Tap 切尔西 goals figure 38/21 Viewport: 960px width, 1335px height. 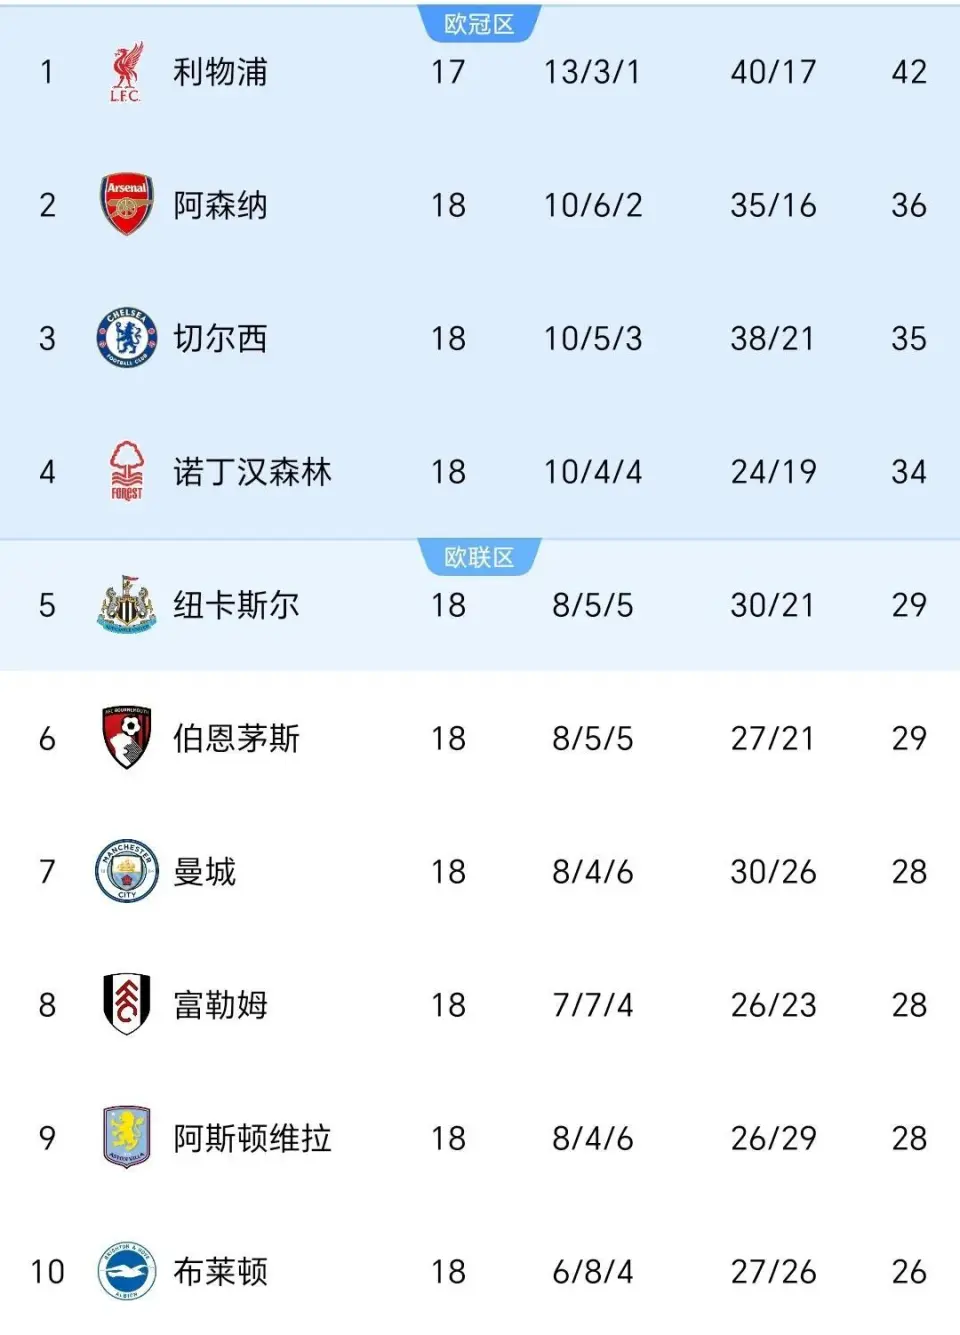pos(773,339)
